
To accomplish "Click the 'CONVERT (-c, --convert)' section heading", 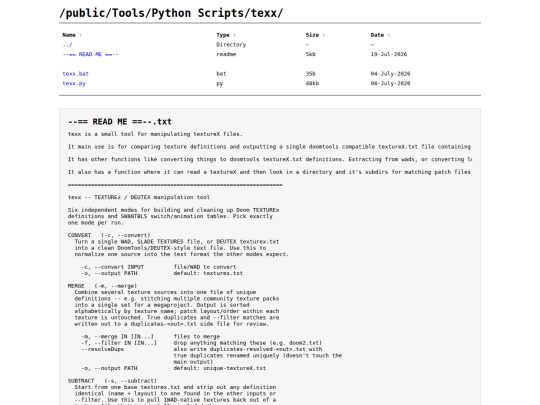I will (x=109, y=235).
